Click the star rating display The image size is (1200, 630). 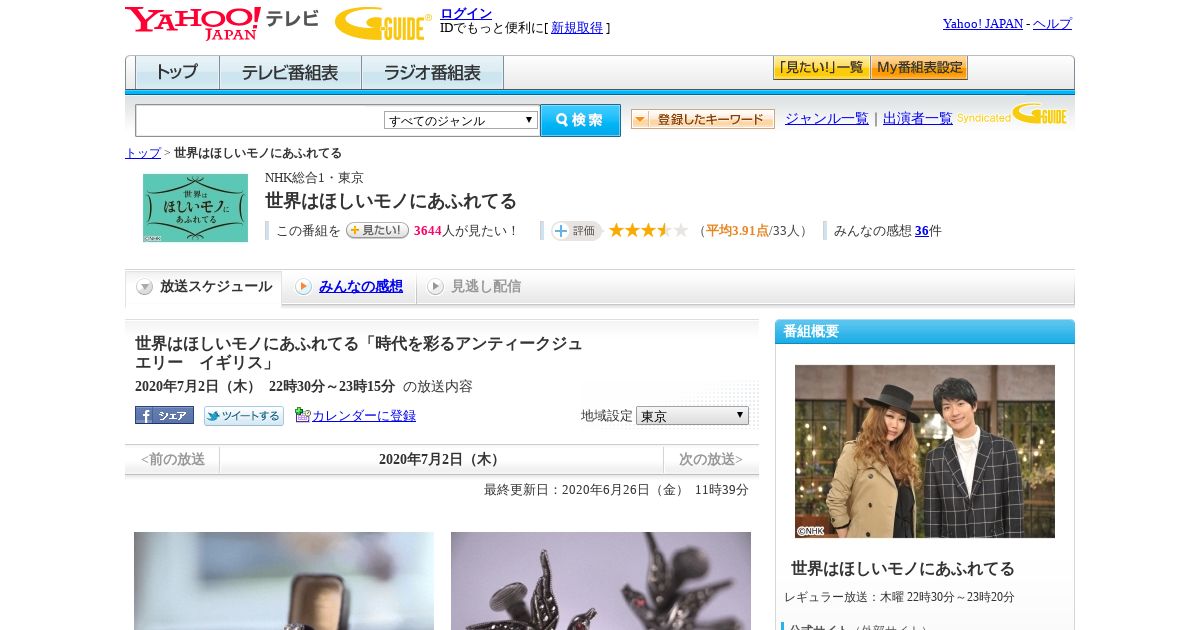tap(648, 230)
